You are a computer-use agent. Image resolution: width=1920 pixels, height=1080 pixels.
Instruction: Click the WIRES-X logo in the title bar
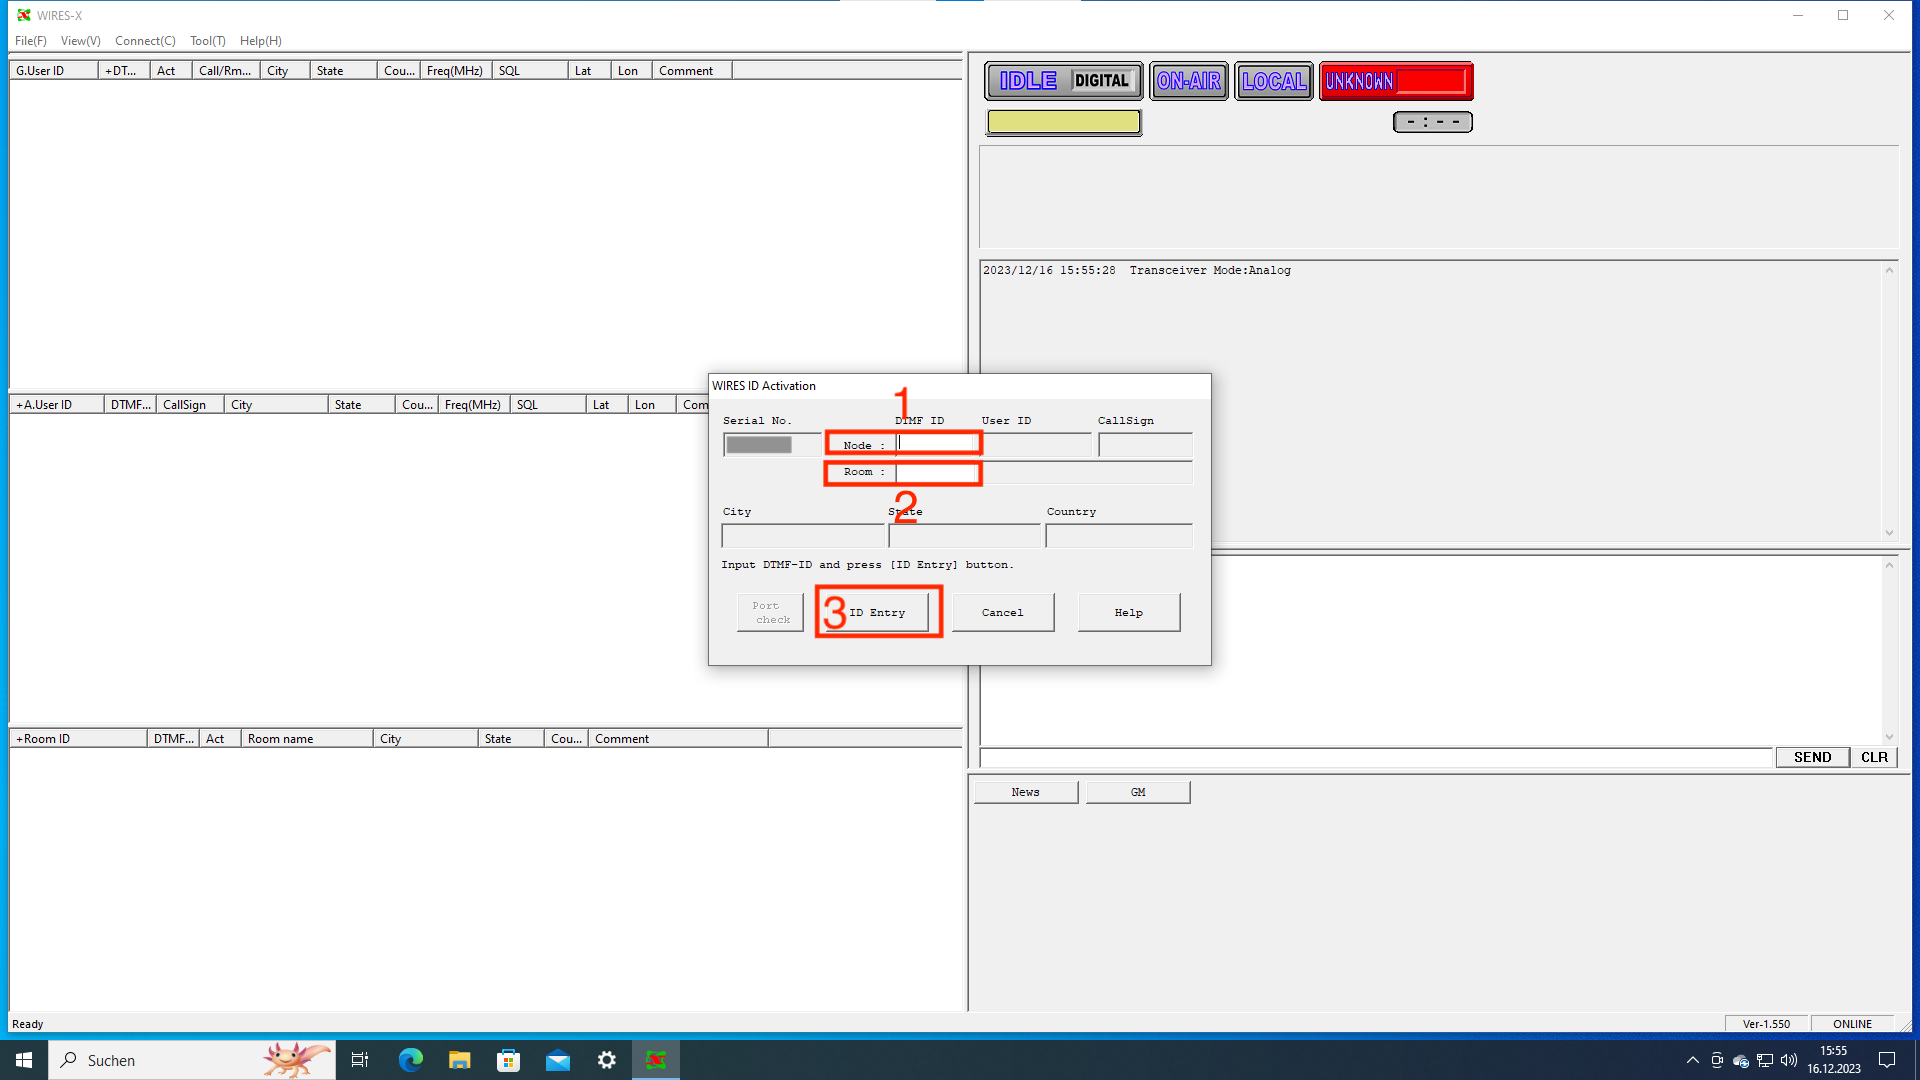tap(22, 15)
